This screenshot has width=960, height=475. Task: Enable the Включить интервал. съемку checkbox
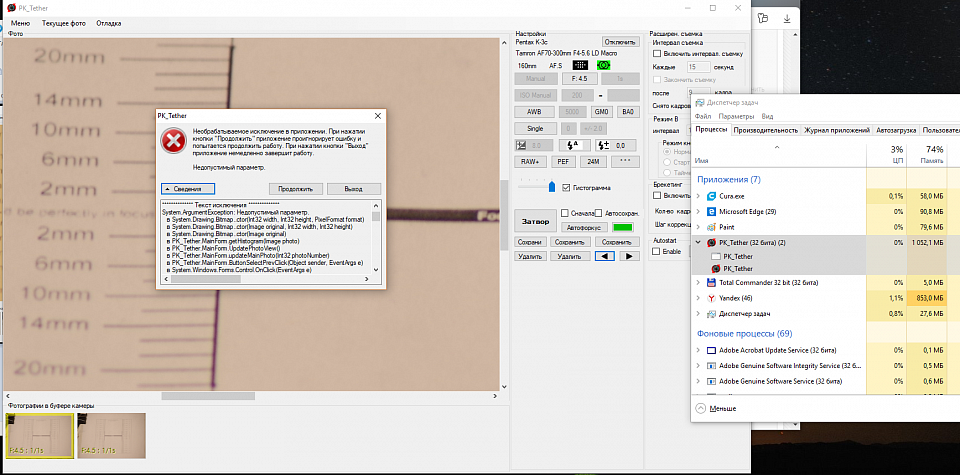(x=657, y=54)
